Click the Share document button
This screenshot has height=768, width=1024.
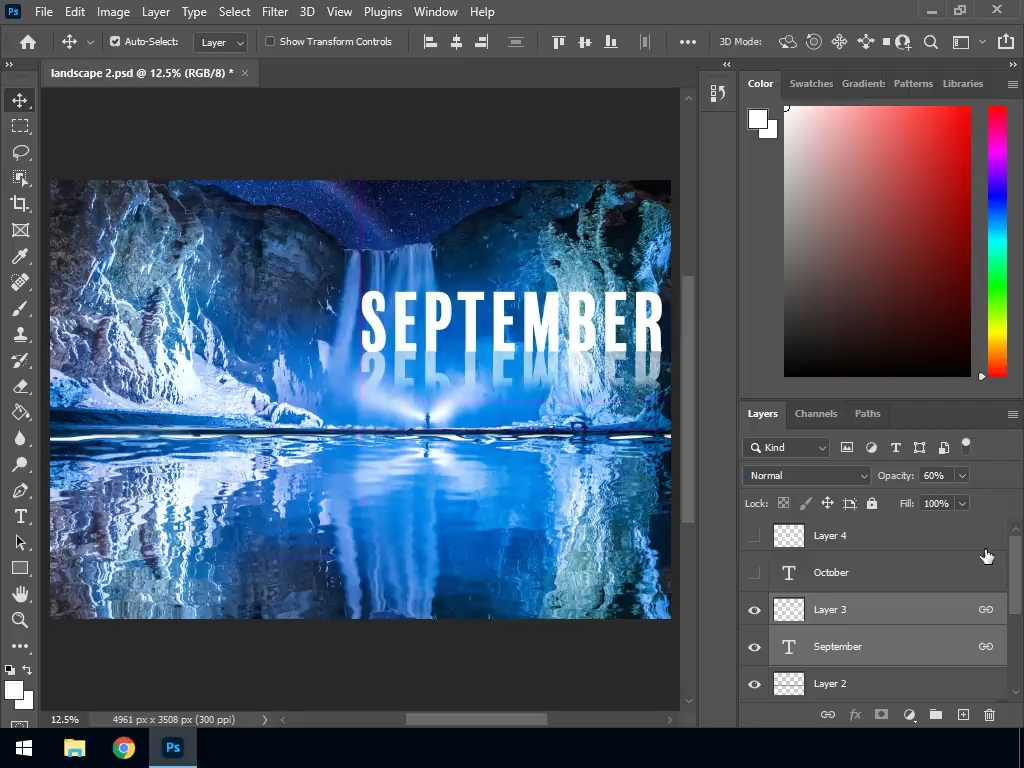click(x=1006, y=42)
